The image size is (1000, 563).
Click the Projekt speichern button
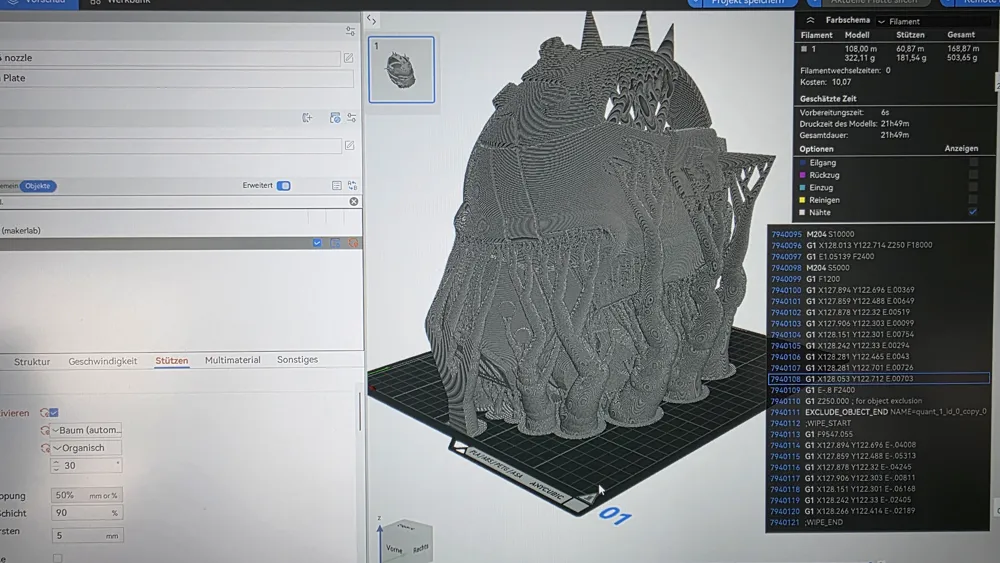749,3
